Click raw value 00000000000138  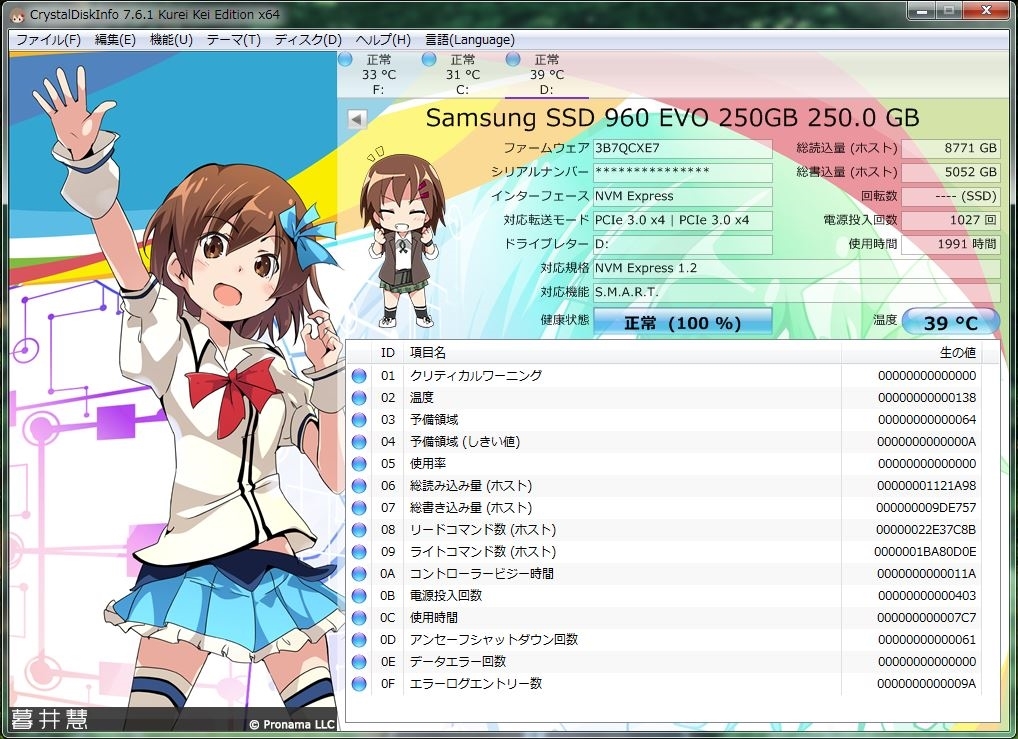(x=926, y=397)
